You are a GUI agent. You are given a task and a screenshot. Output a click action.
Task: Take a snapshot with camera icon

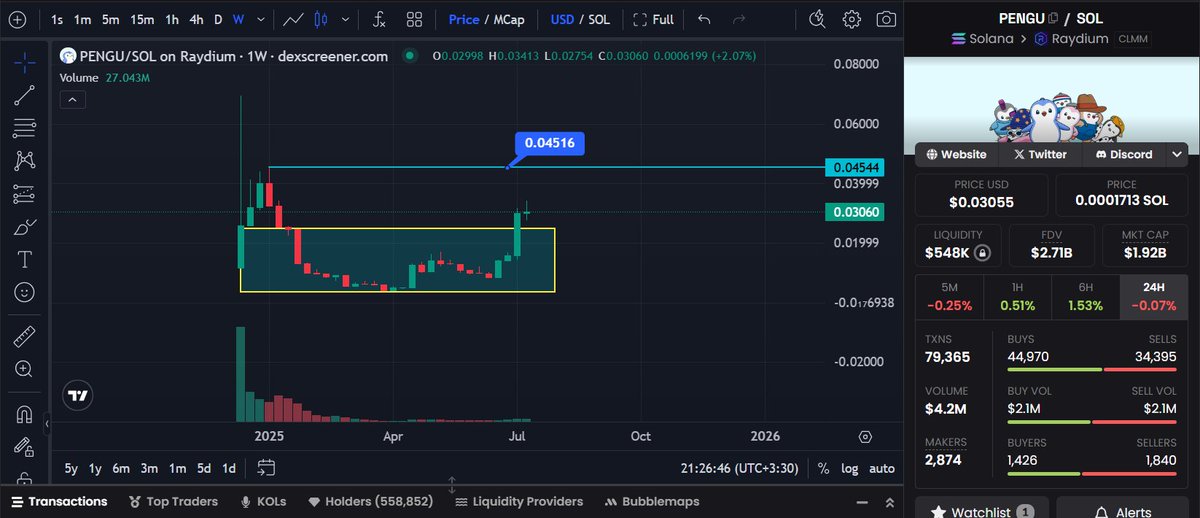(886, 19)
